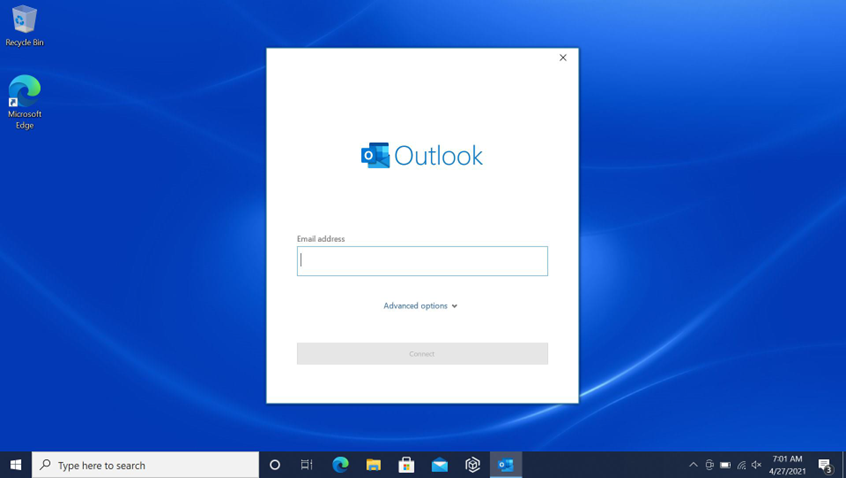Click the Connect button
The width and height of the screenshot is (846, 478).
[422, 354]
